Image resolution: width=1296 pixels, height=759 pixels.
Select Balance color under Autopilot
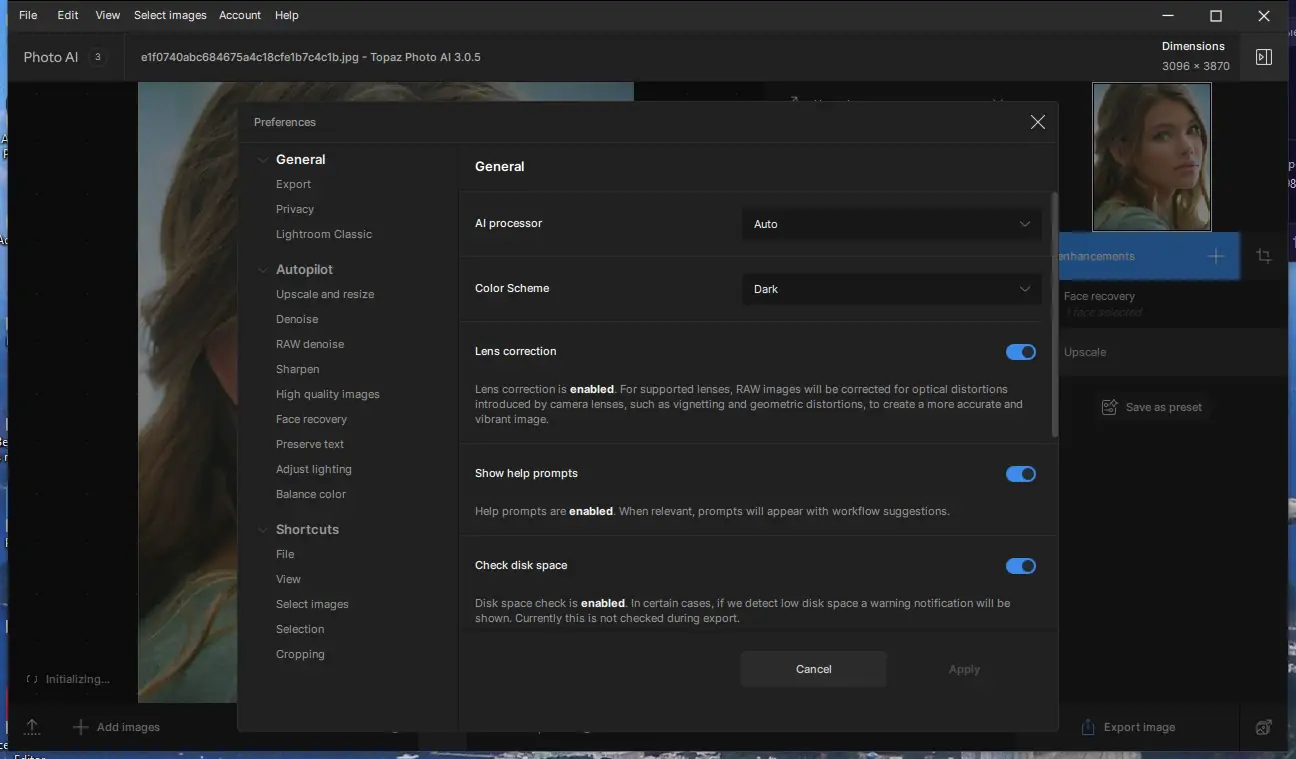(x=311, y=494)
